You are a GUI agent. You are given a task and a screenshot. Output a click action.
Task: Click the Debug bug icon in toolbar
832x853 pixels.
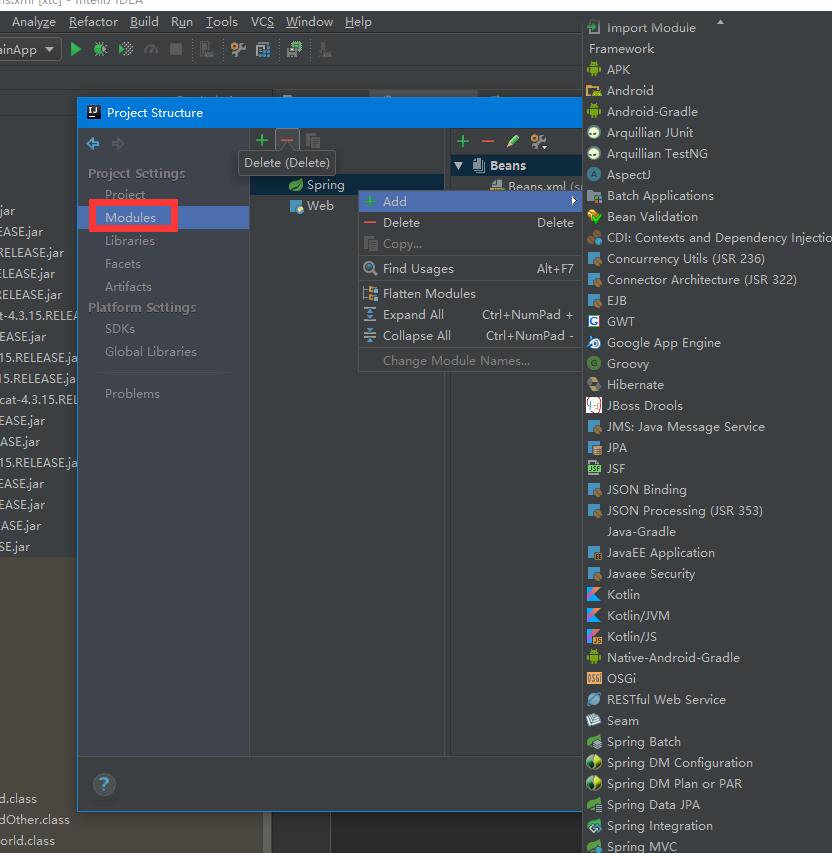pyautogui.click(x=100, y=50)
